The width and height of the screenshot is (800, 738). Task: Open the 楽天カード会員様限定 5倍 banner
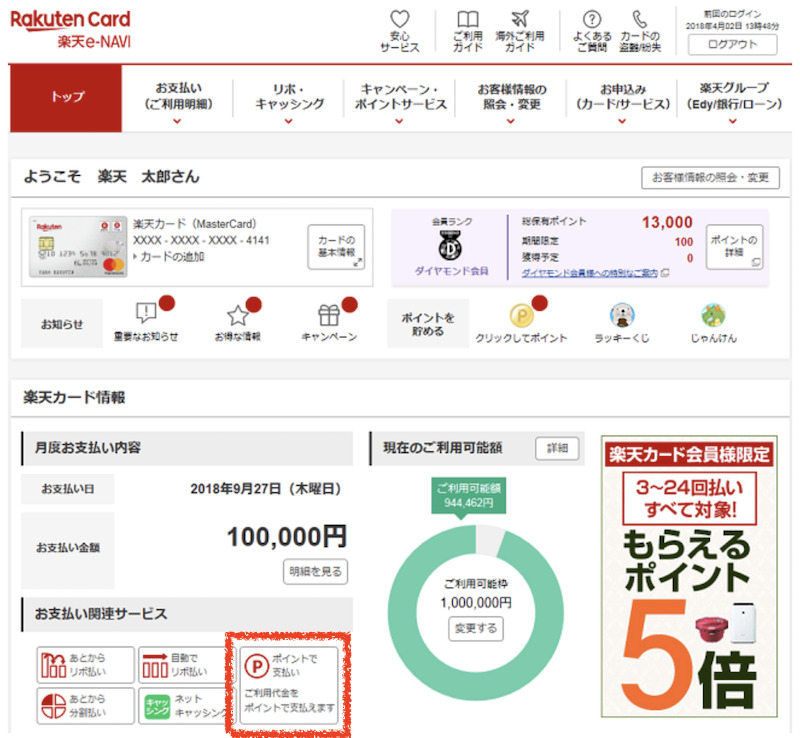click(689, 577)
